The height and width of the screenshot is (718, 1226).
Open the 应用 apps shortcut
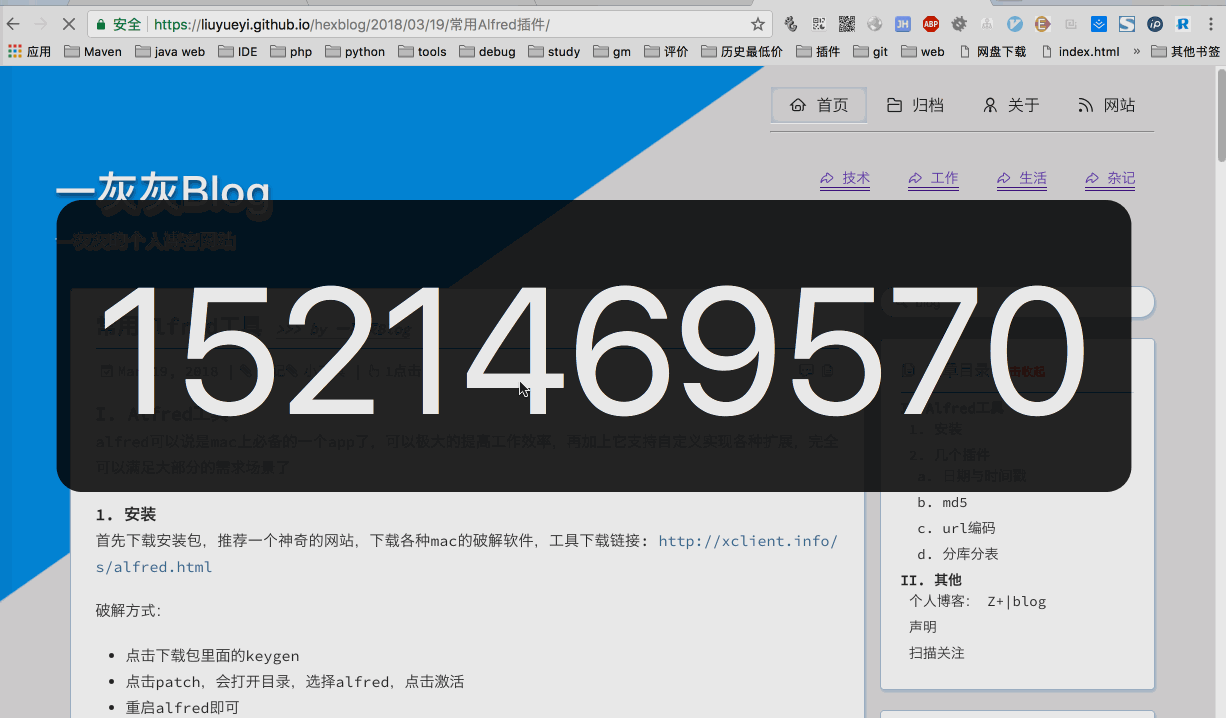(29, 52)
